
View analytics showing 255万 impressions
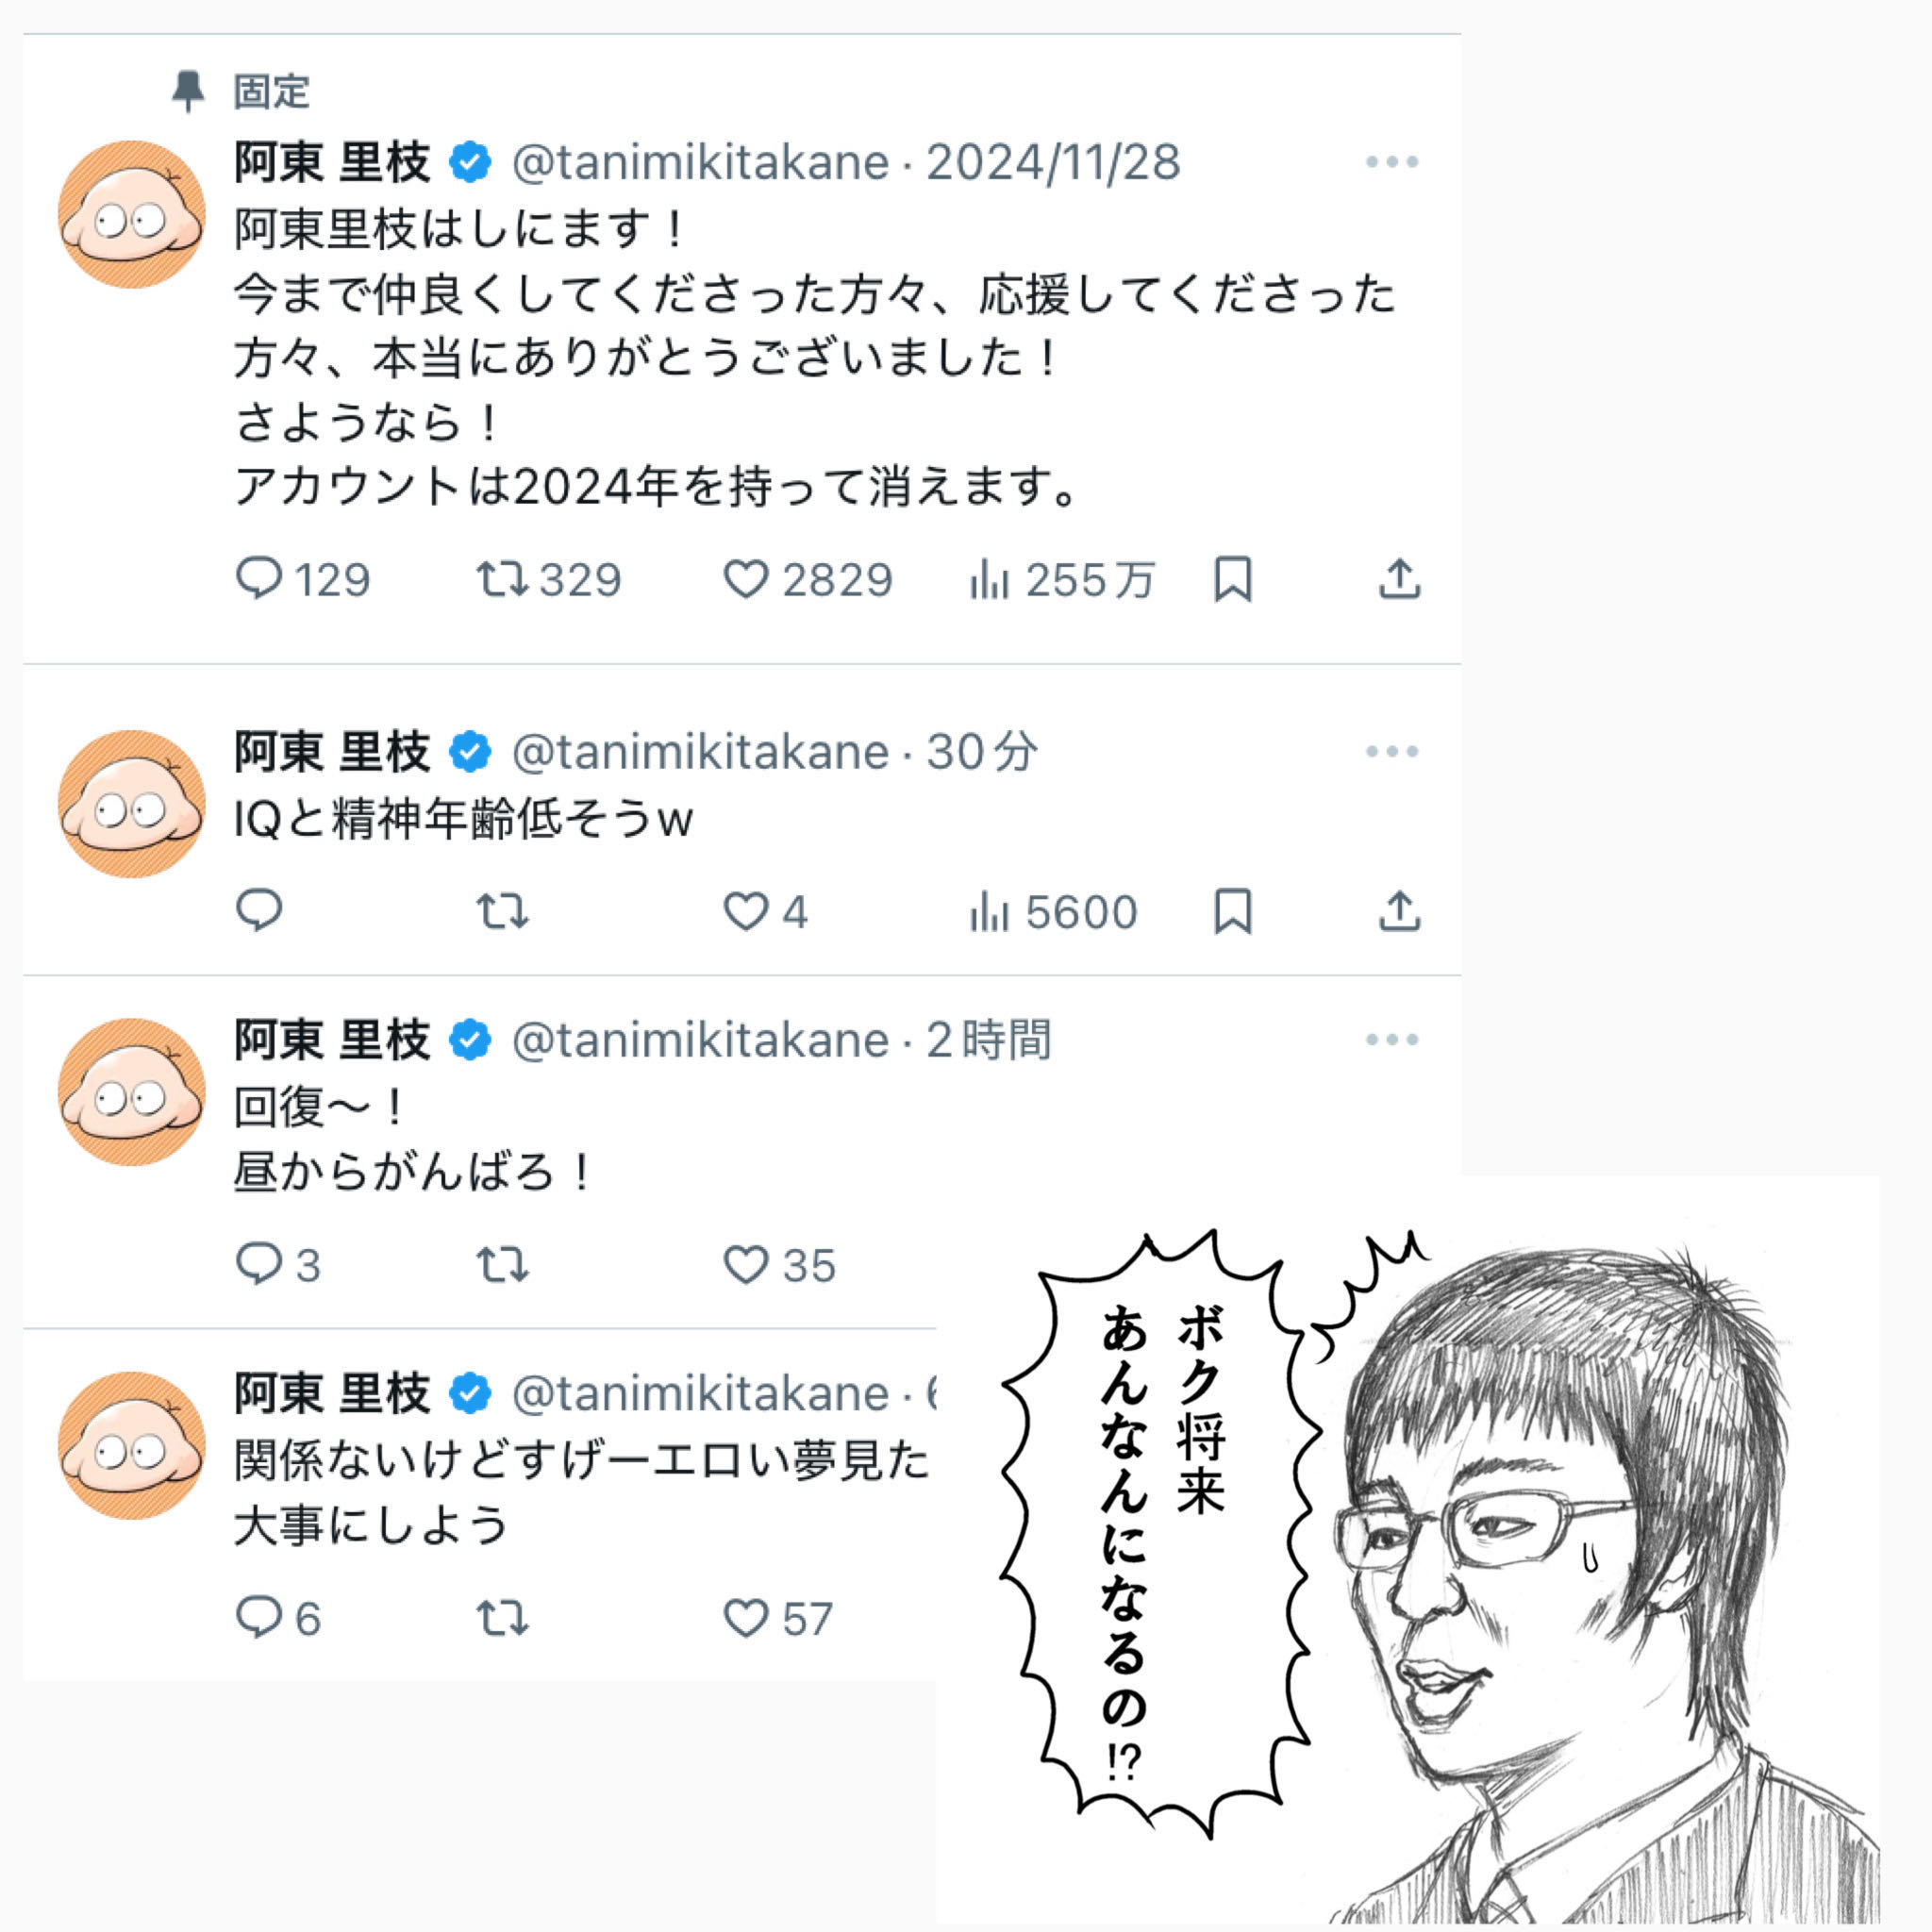point(1062,579)
